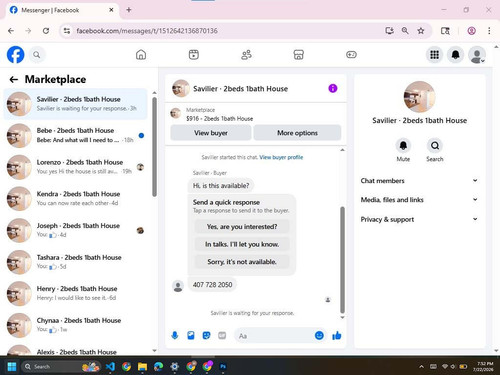Click More options button
Image resolution: width=500 pixels, height=375 pixels.
coord(297,133)
